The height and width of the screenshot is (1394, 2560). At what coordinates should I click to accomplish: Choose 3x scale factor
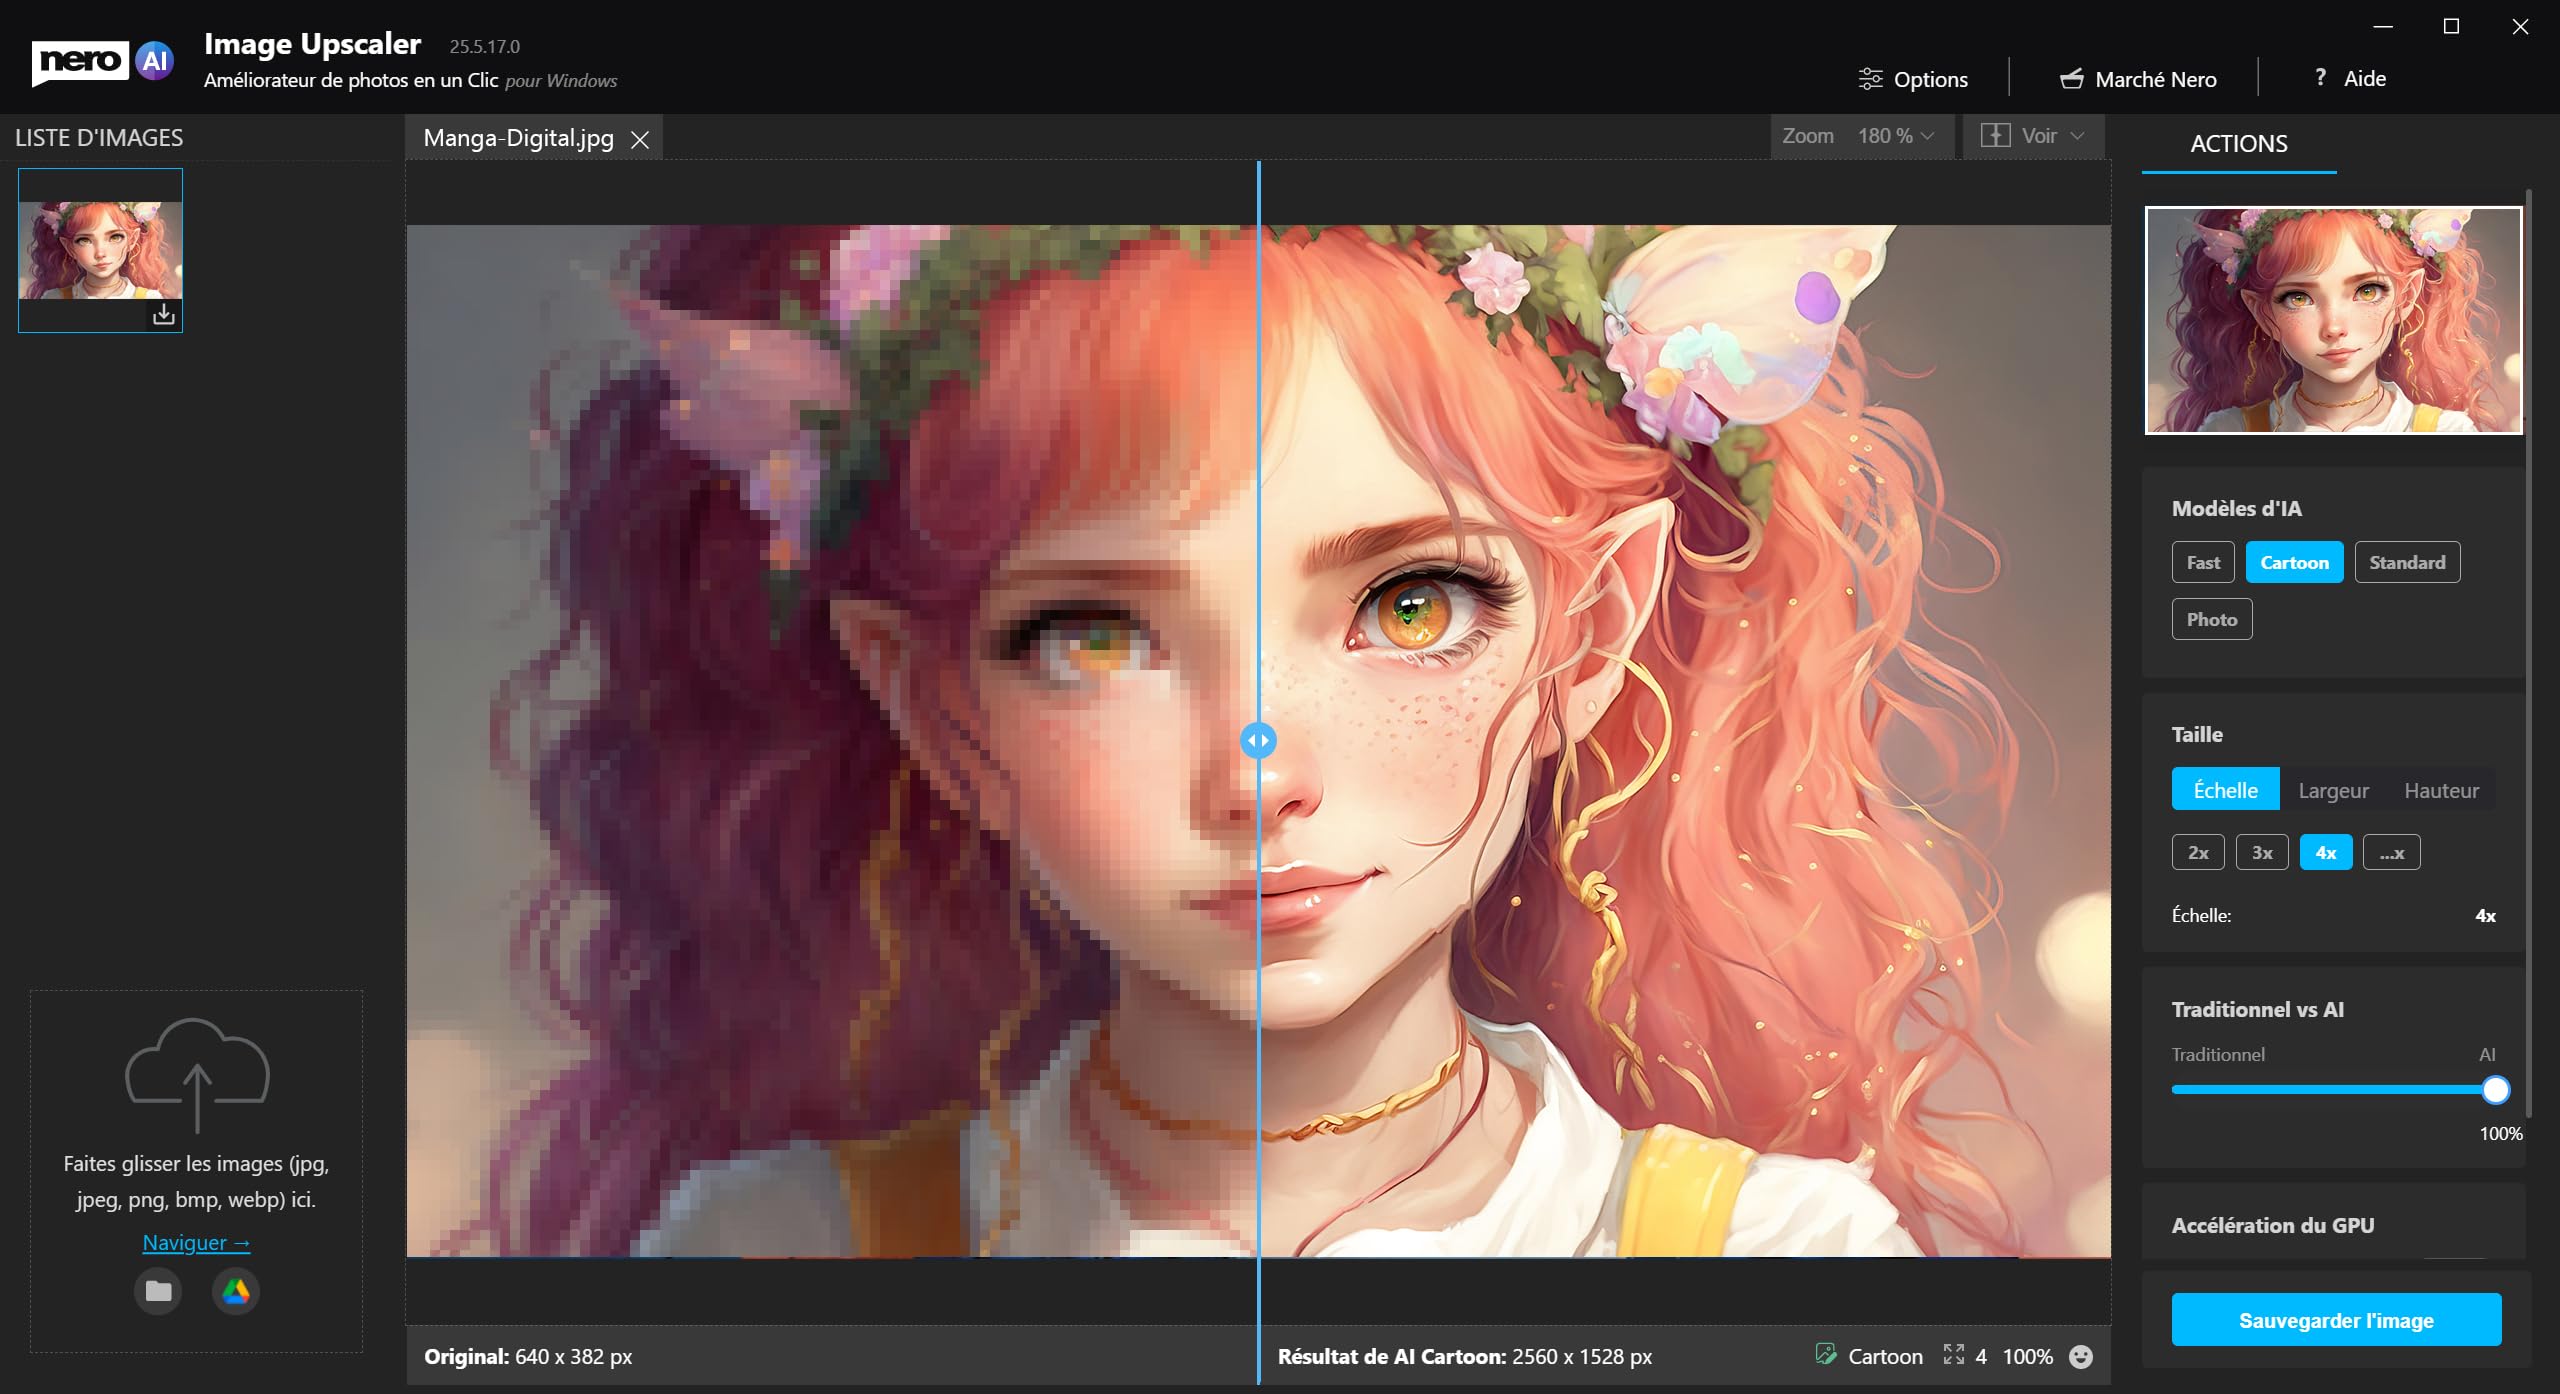tap(2262, 852)
